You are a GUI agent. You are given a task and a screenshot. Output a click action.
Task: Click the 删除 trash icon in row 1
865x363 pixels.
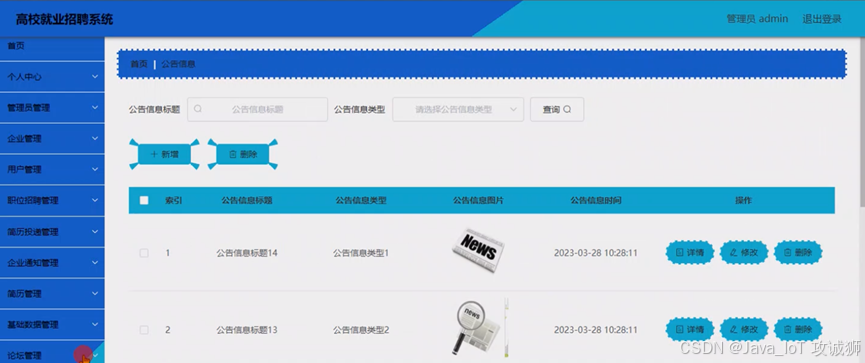pos(787,253)
